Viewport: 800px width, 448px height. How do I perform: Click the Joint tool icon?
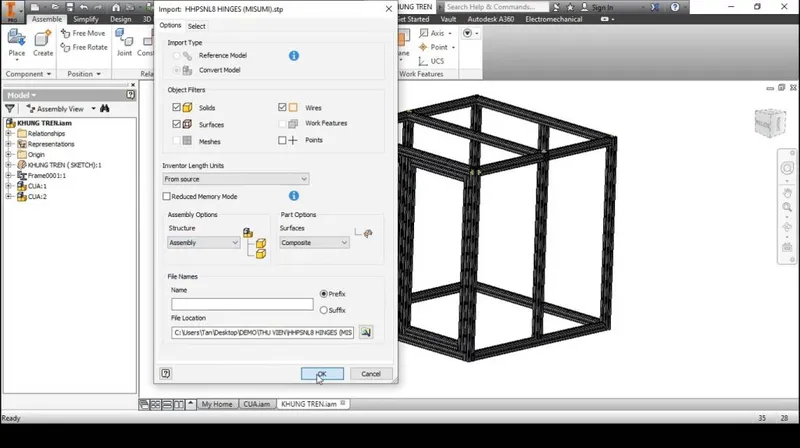[x=124, y=39]
